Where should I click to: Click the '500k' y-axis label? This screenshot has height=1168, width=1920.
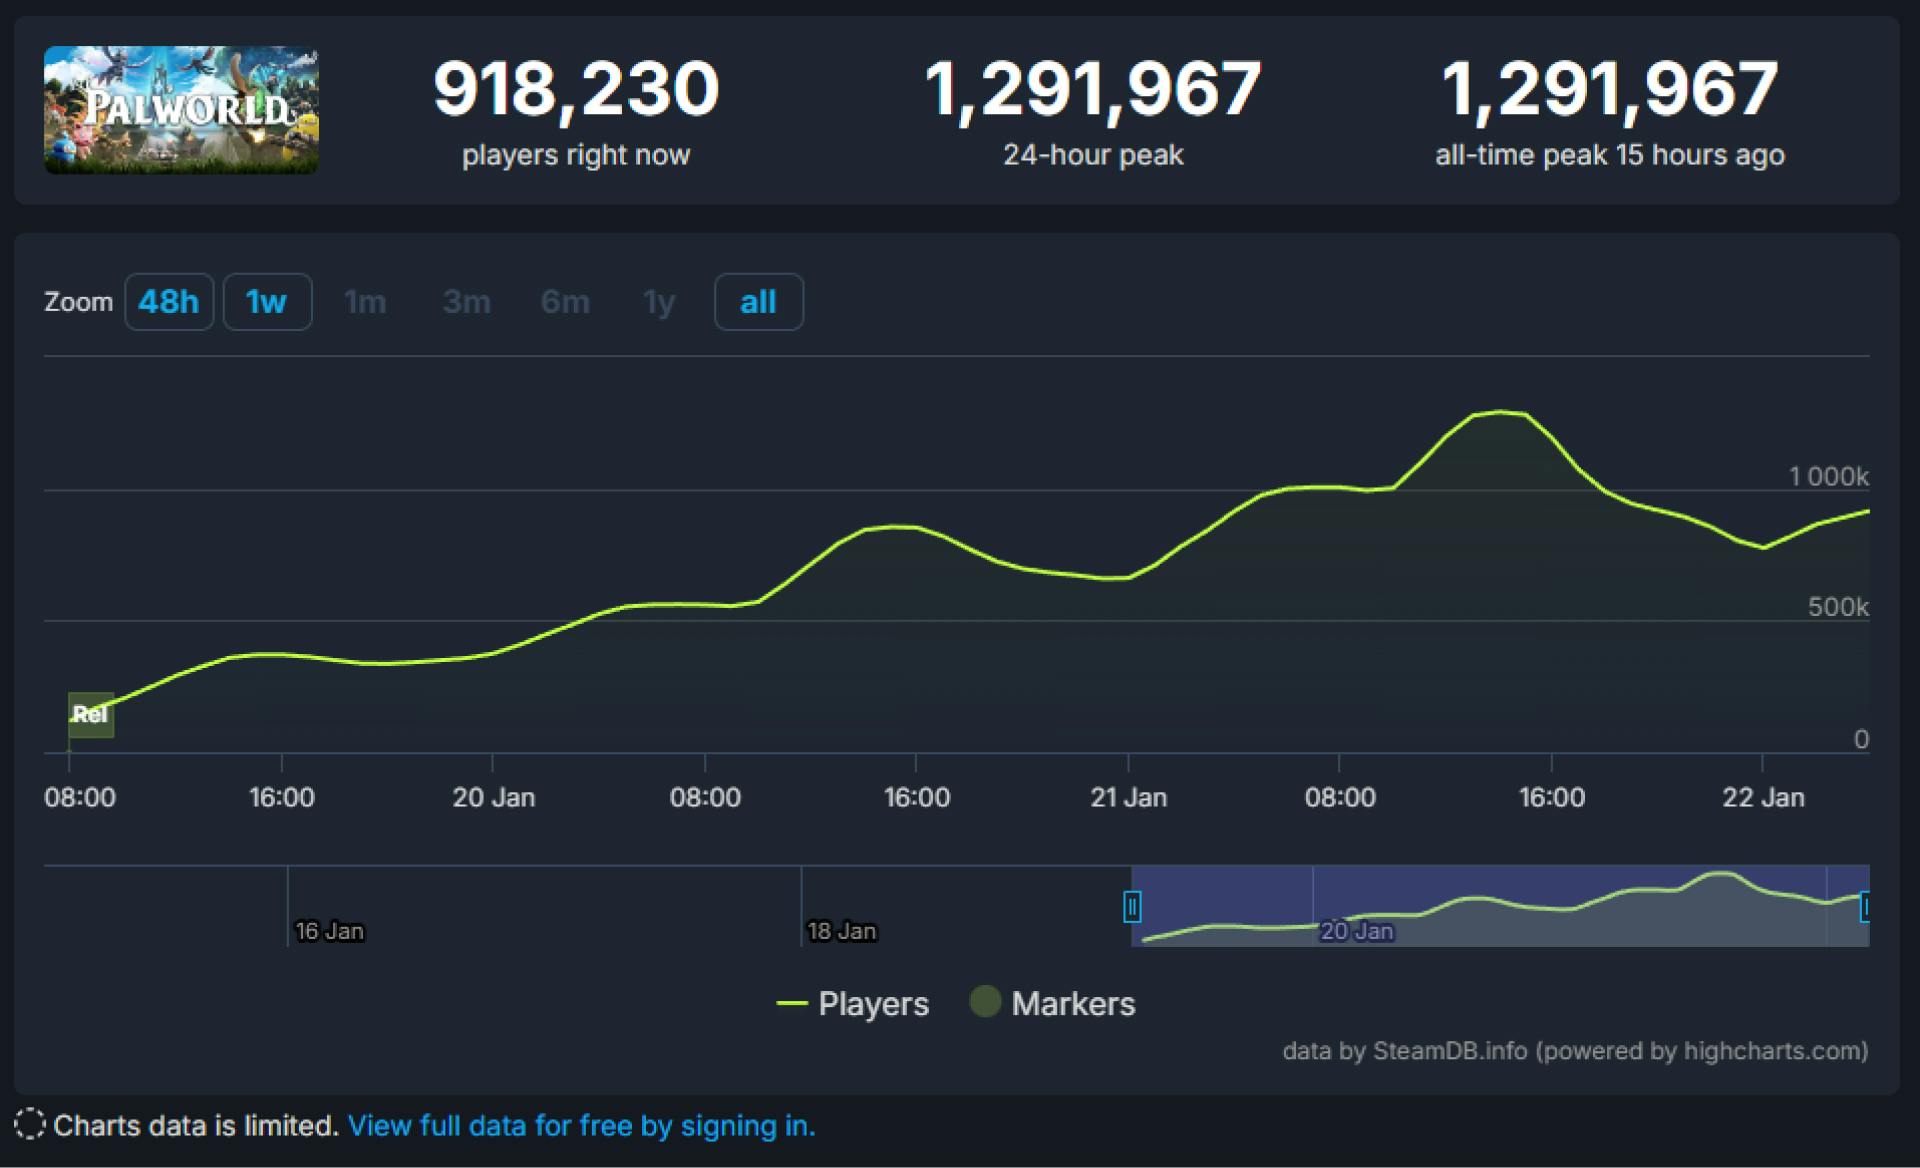point(1838,607)
